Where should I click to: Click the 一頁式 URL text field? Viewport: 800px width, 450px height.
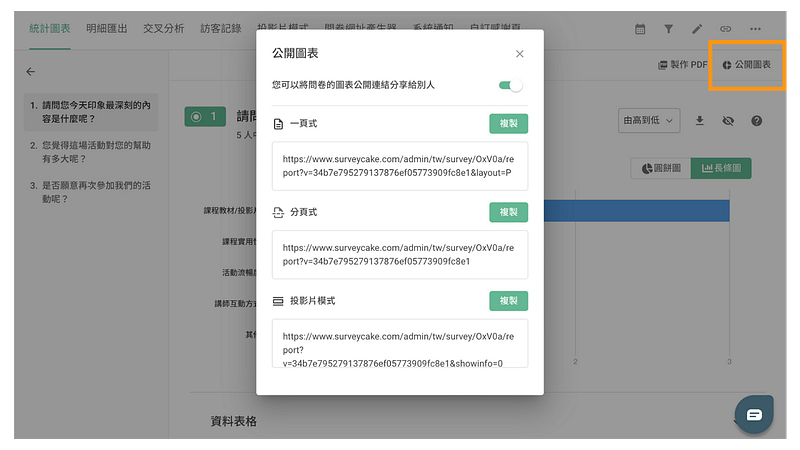pyautogui.click(x=399, y=166)
